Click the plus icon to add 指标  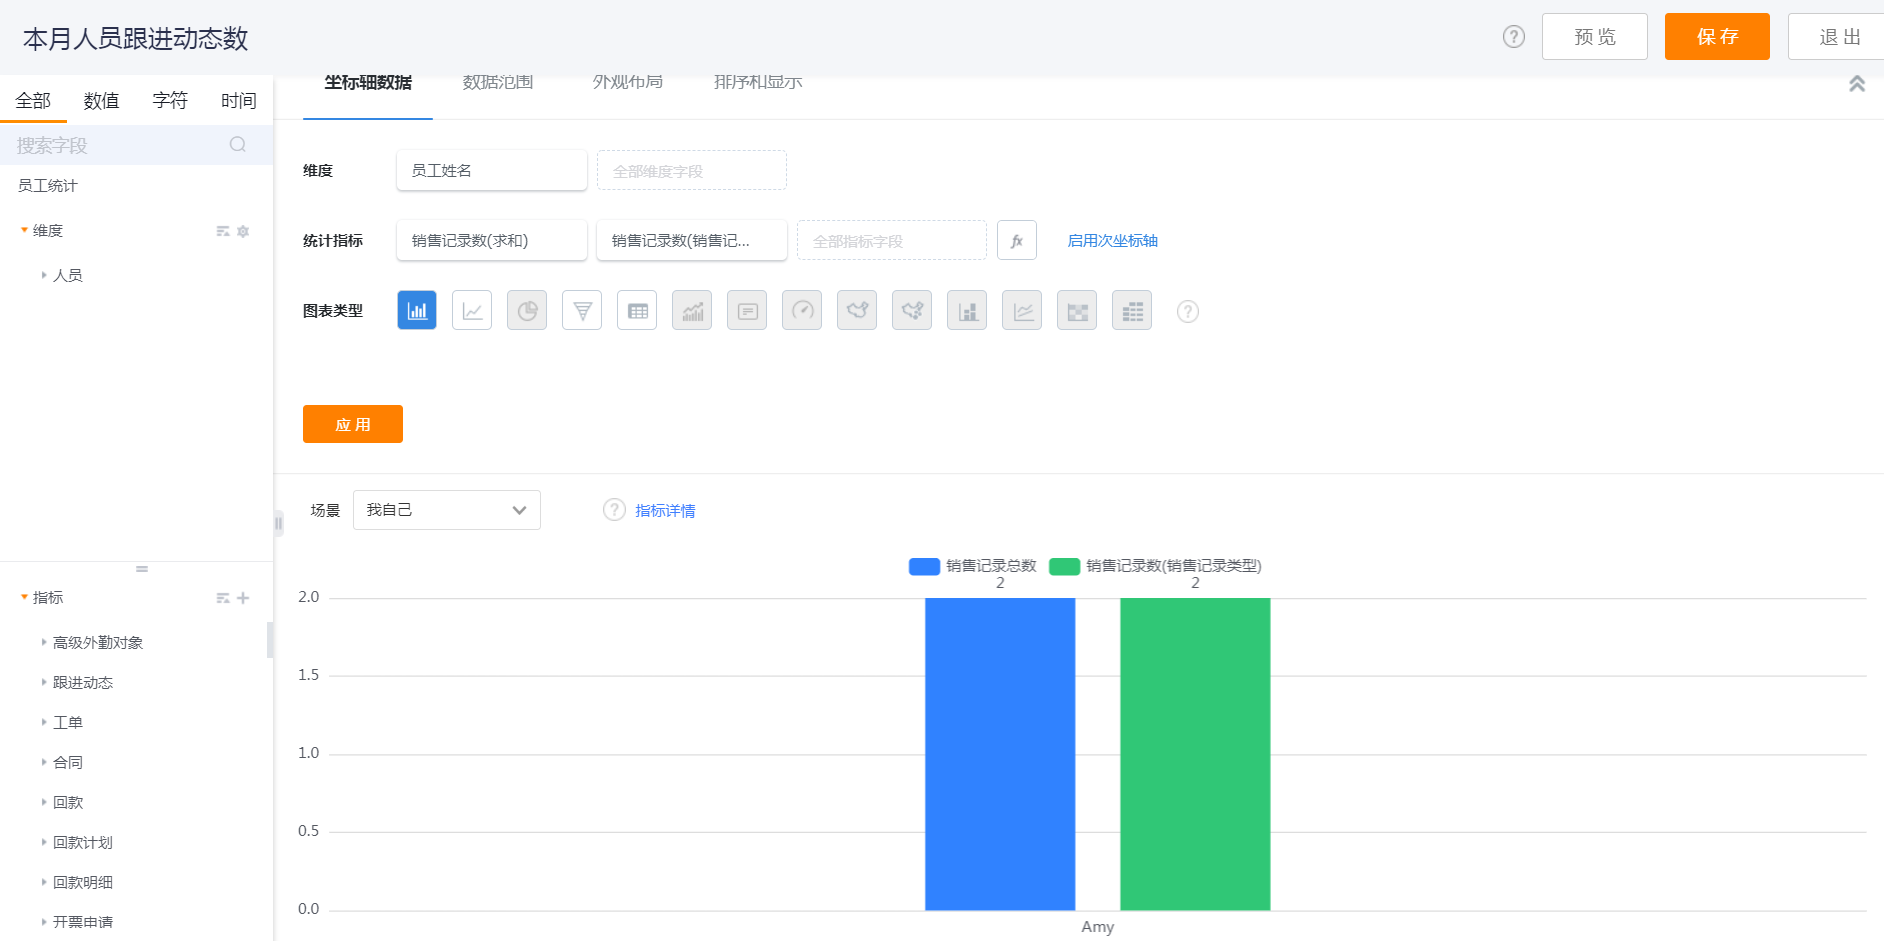[243, 598]
